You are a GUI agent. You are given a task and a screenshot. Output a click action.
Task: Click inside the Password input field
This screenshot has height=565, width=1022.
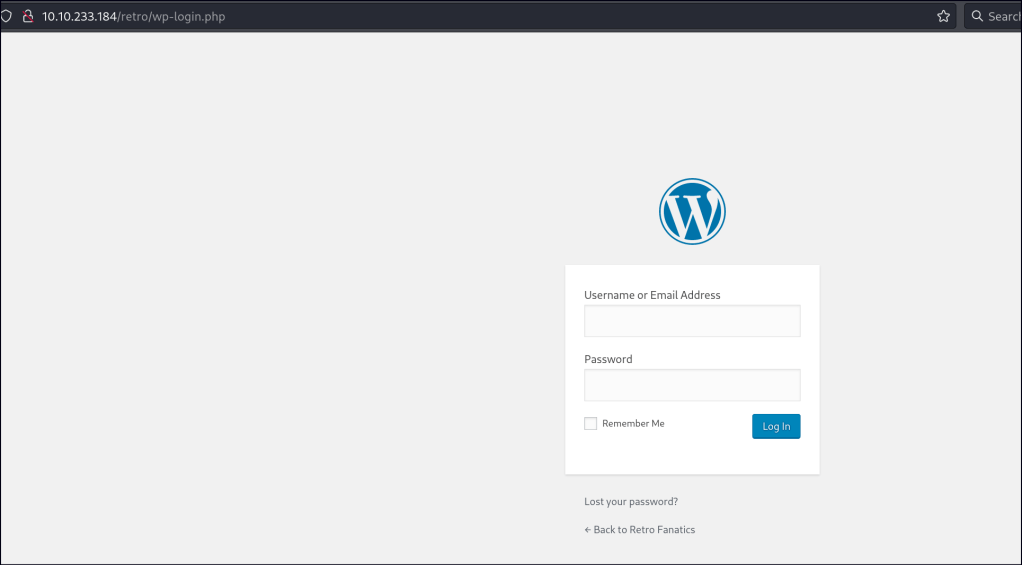(x=692, y=385)
